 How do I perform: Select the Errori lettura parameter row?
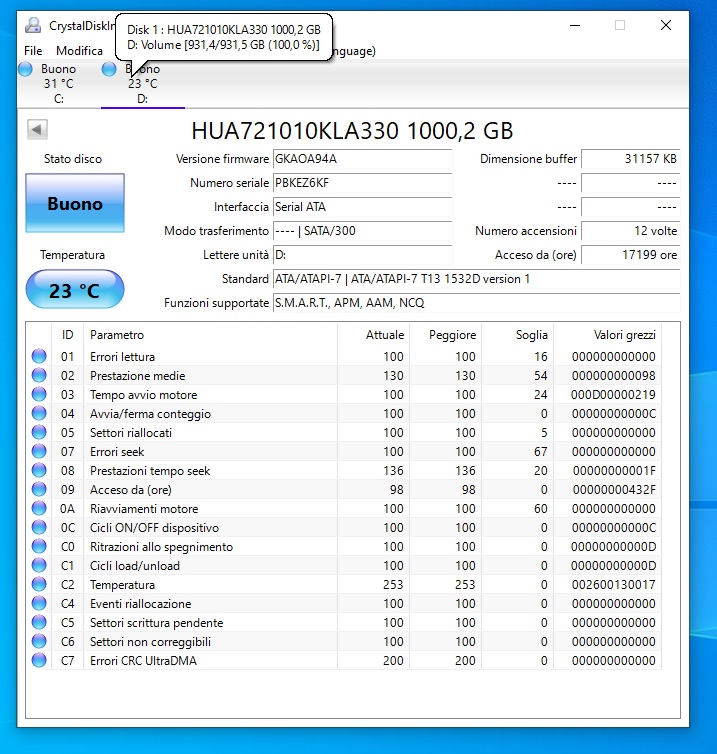click(x=344, y=356)
